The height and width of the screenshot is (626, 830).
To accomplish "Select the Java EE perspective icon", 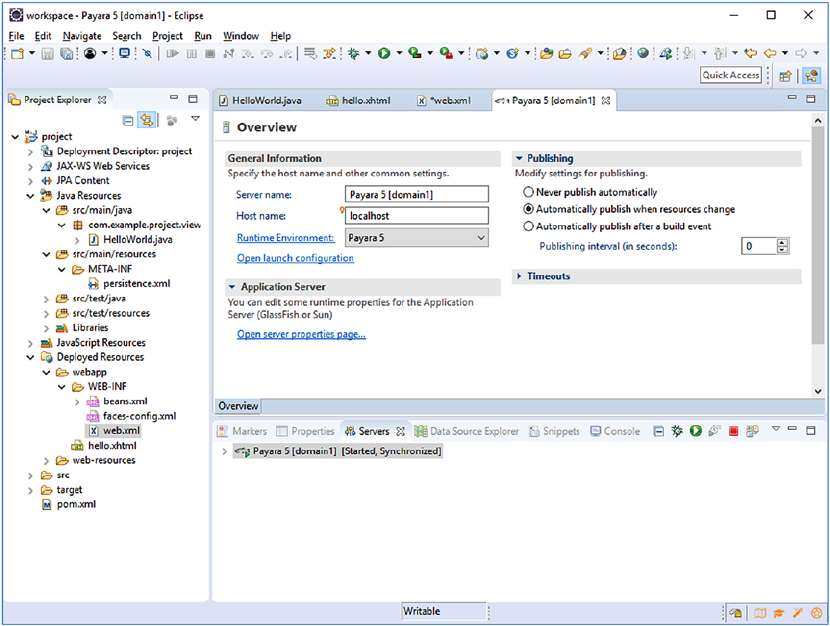I will [811, 76].
